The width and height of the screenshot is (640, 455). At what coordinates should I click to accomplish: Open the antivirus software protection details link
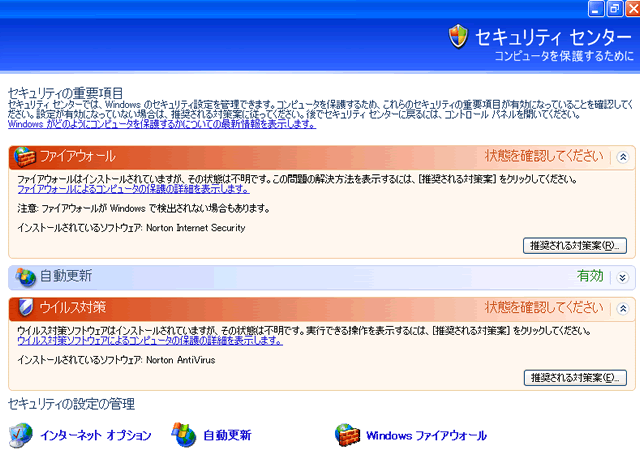[150, 341]
